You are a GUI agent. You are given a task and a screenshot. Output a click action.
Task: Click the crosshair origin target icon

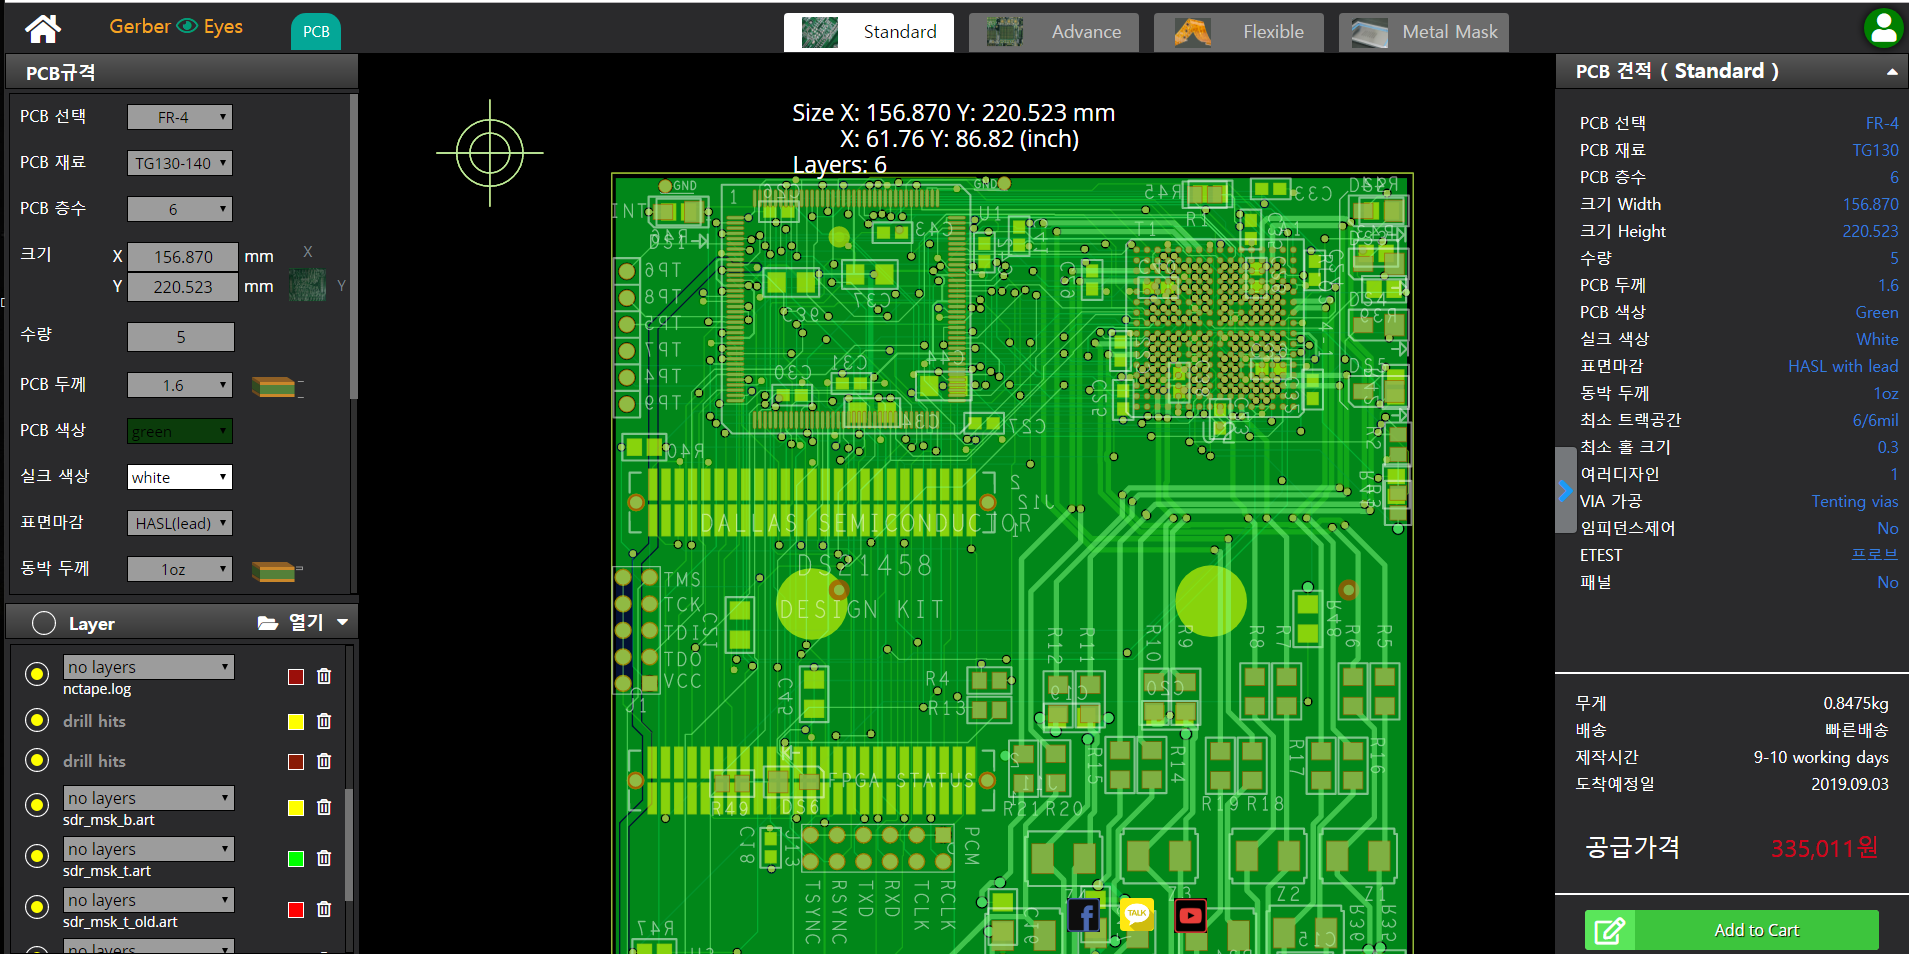tap(490, 153)
